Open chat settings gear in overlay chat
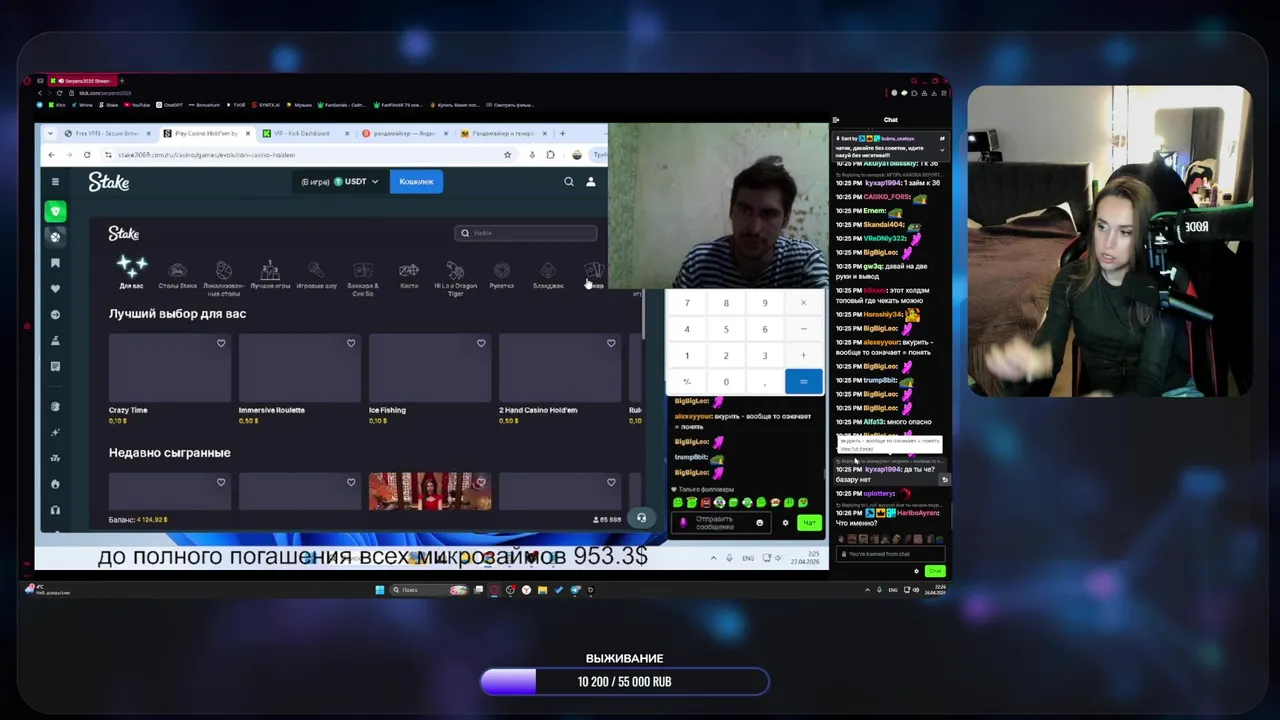The image size is (1280, 720). 785,523
